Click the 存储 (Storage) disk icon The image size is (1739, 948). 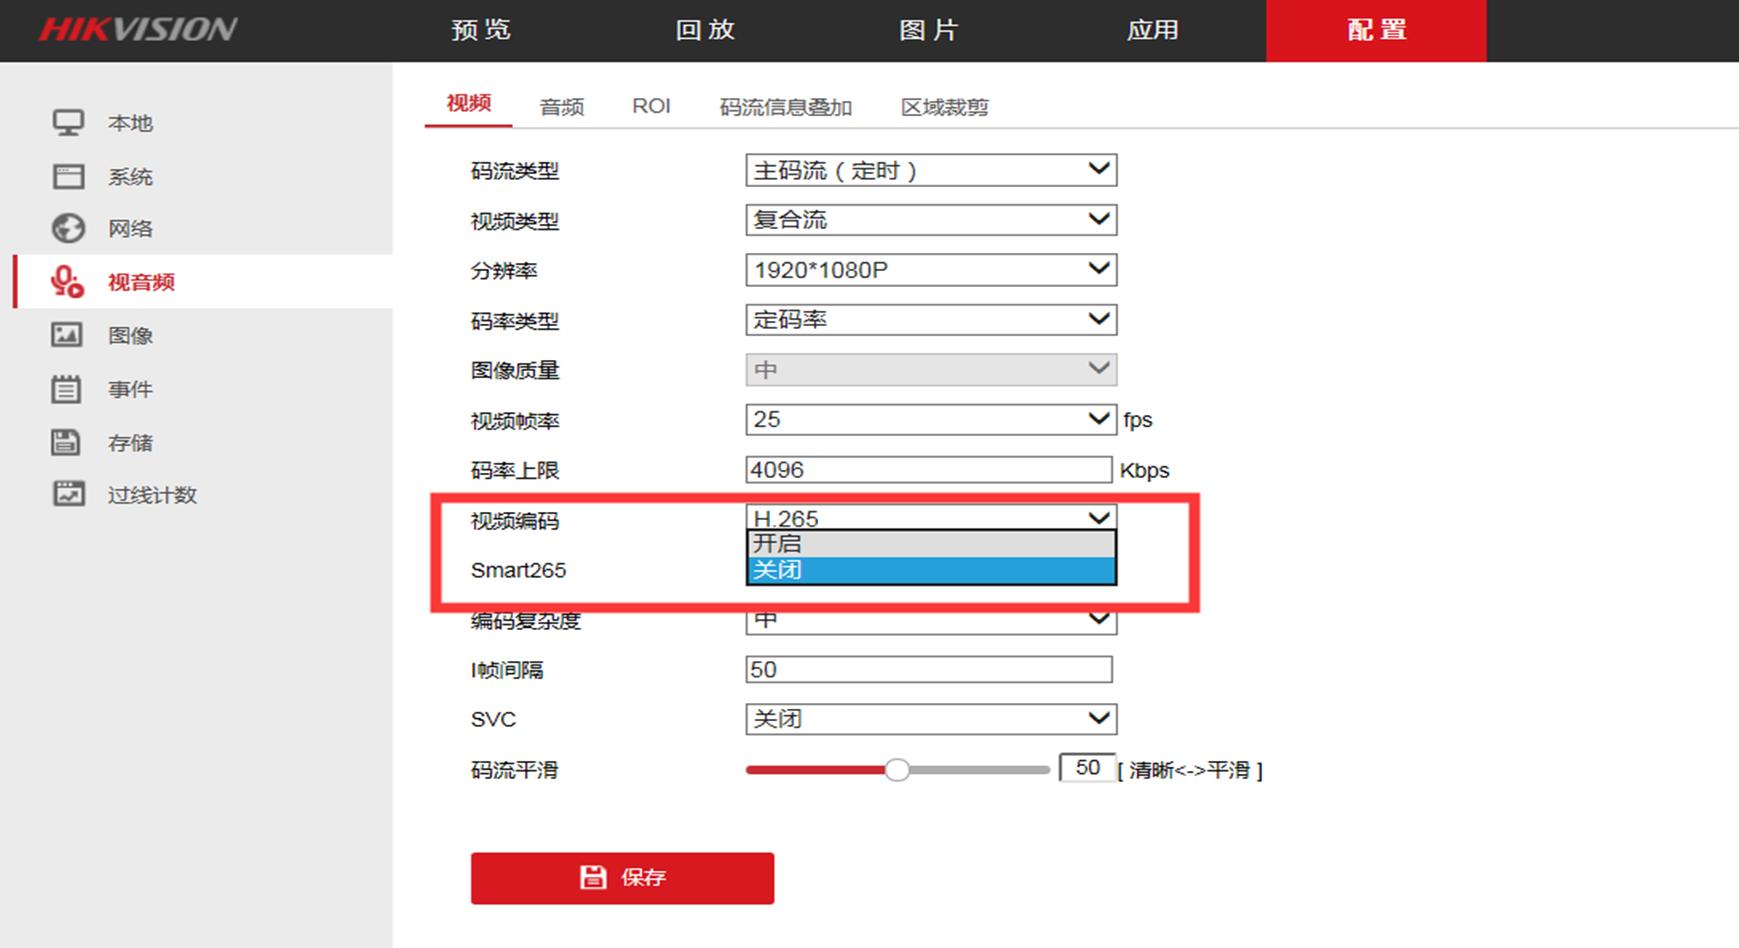pyautogui.click(x=66, y=442)
